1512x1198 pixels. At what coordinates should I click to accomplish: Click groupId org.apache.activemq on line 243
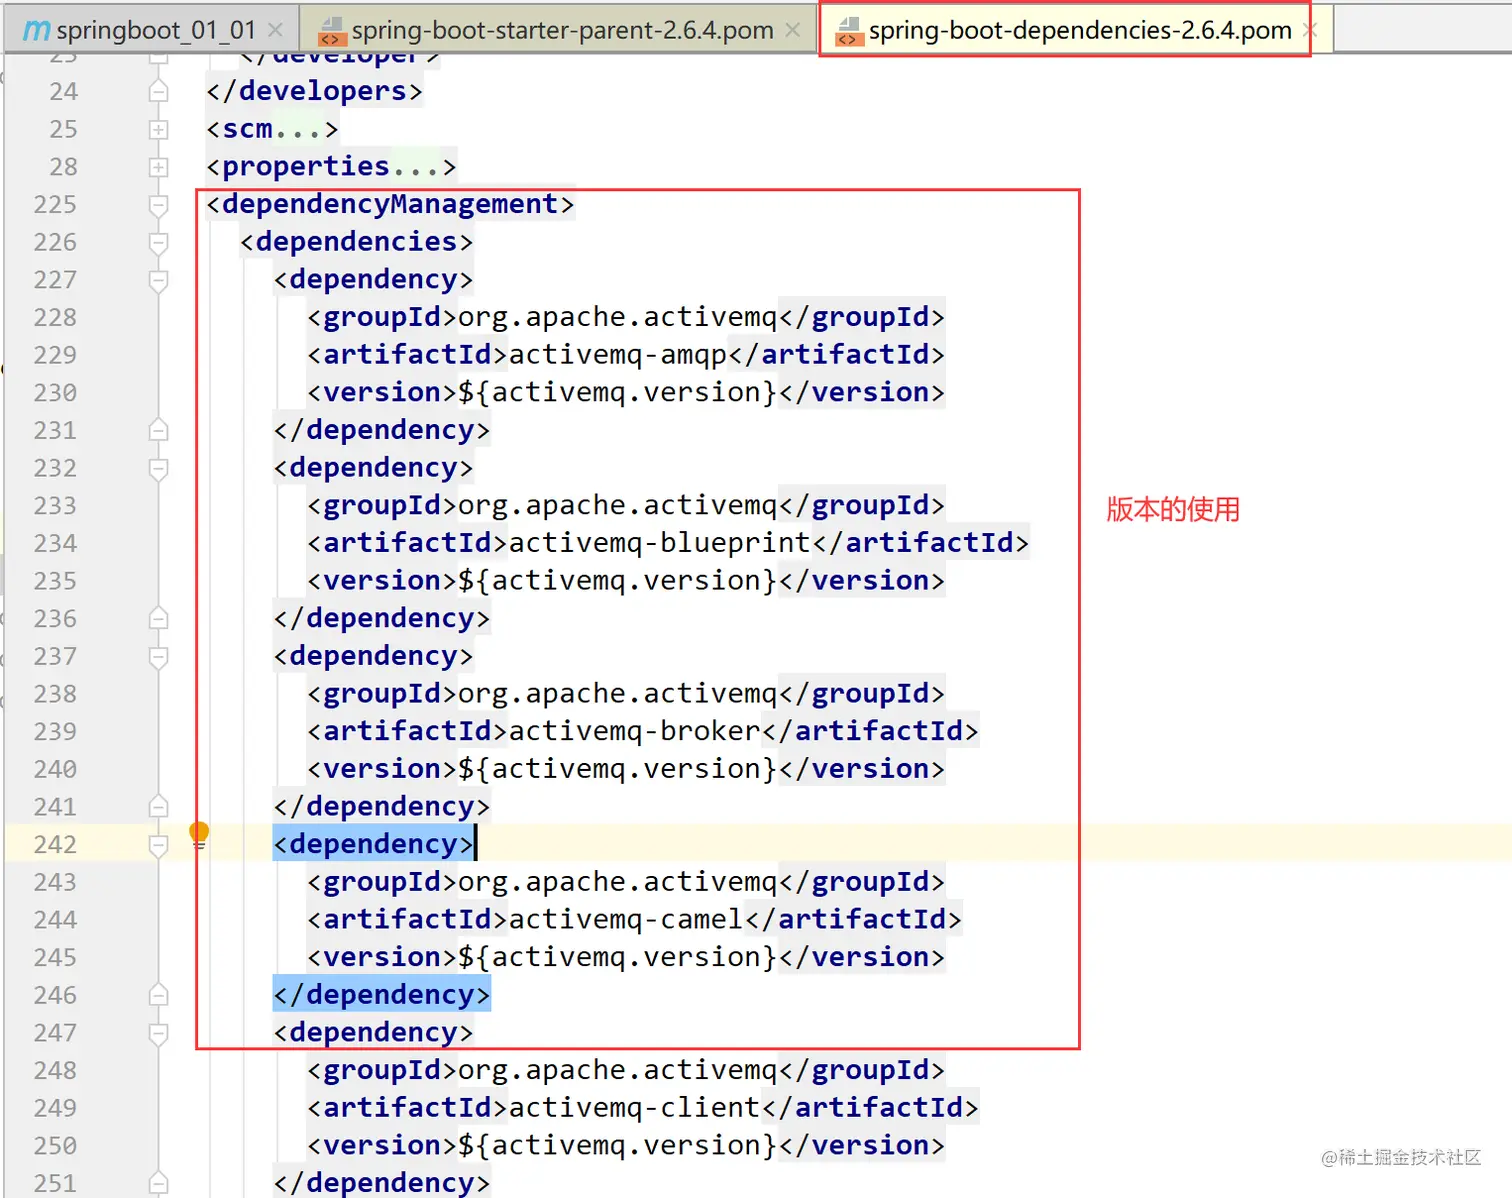(x=618, y=882)
